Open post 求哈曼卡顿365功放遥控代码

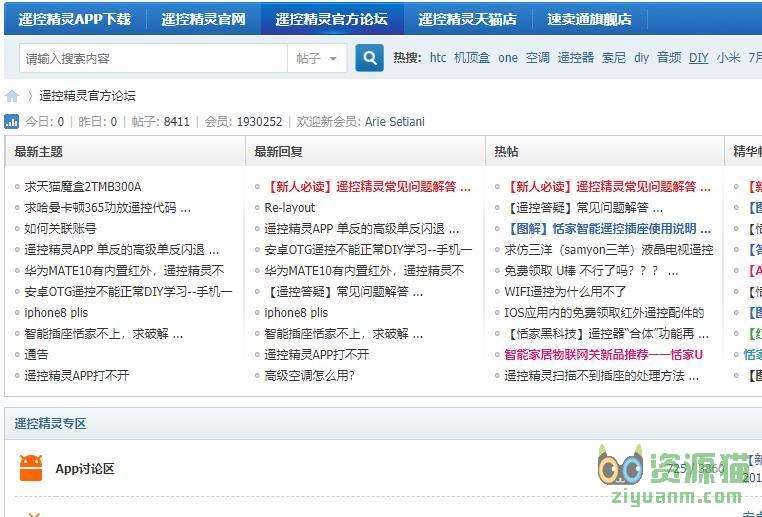pyautogui.click(x=107, y=207)
